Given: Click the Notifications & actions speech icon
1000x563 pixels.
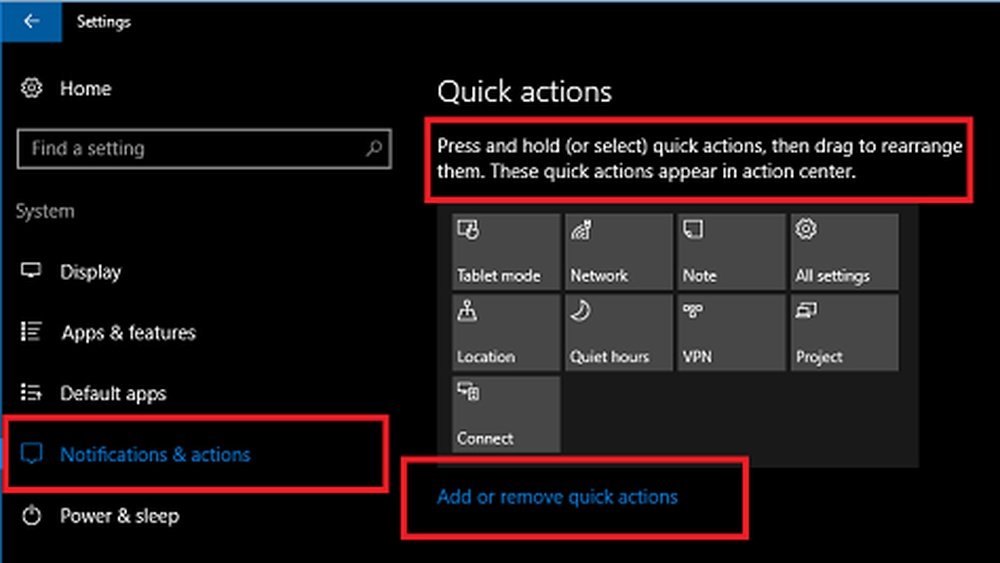Looking at the screenshot, I should pos(31,454).
